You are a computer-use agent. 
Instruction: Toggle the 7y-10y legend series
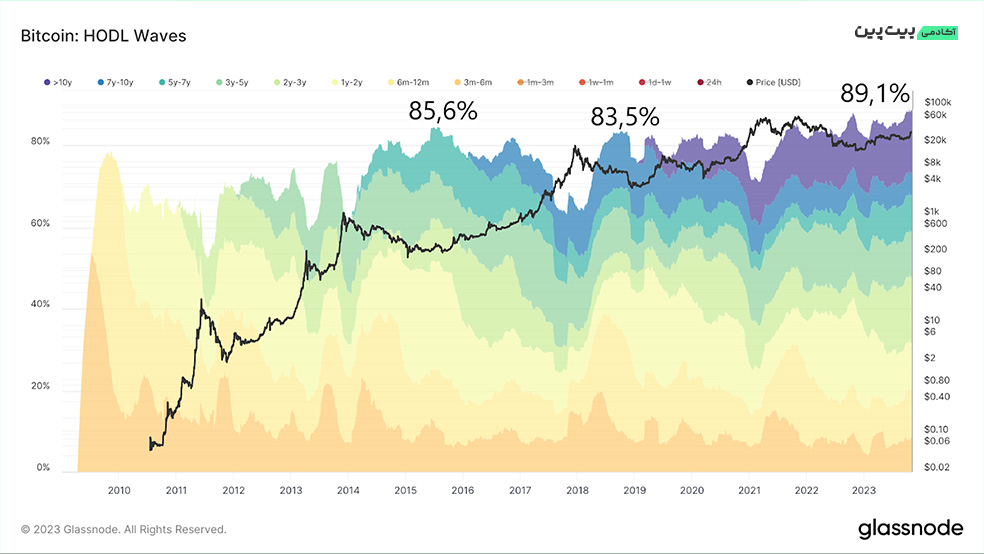coord(115,82)
